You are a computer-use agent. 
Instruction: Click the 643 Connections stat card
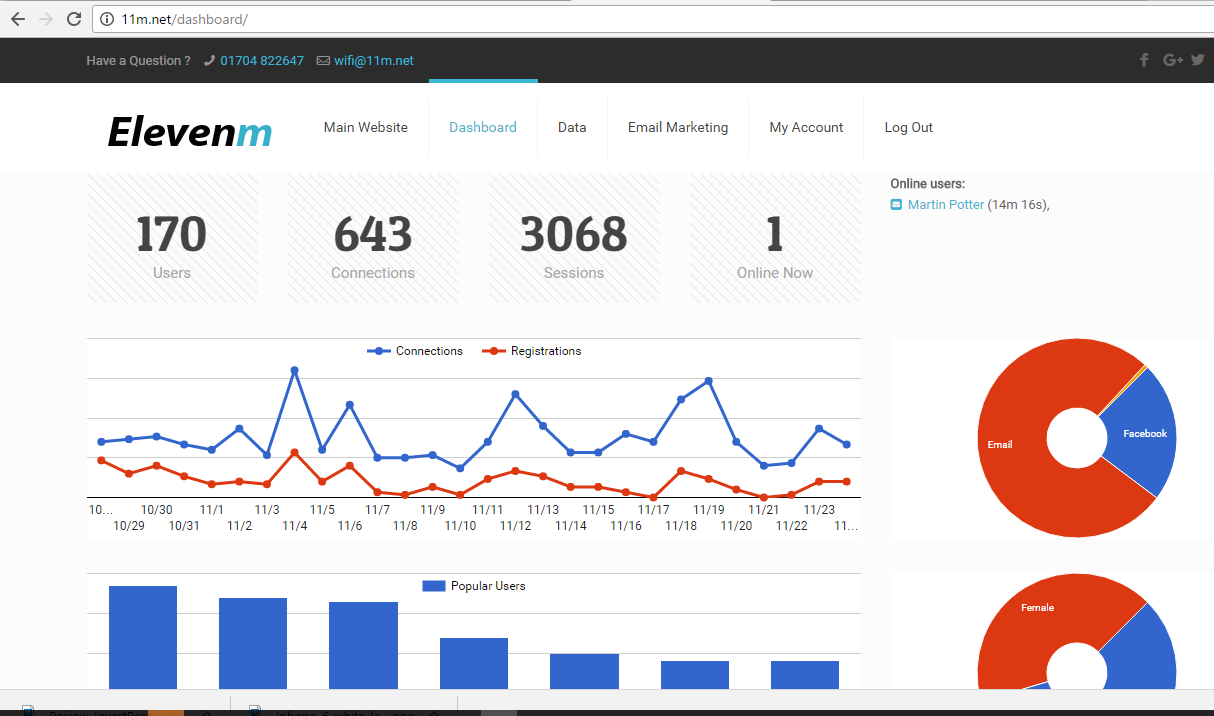point(373,238)
